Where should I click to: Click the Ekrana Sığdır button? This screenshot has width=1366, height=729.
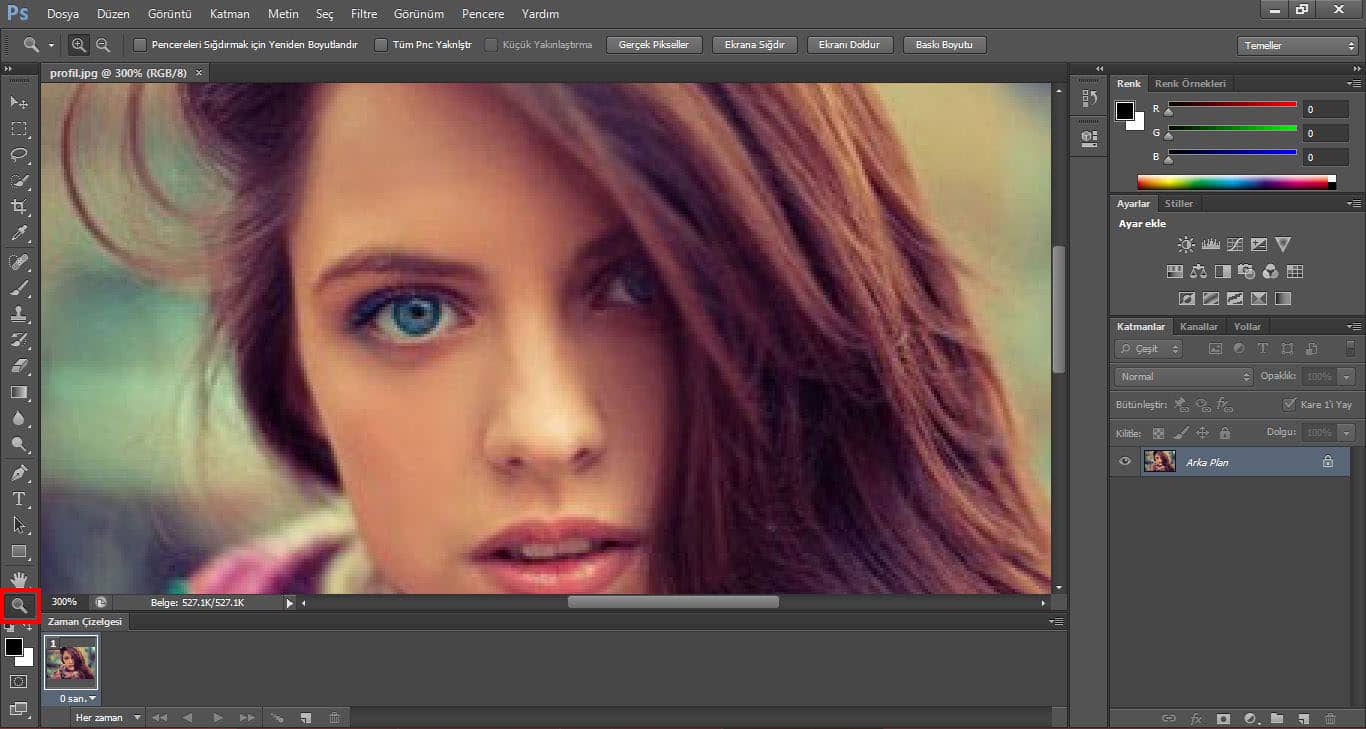pos(754,45)
